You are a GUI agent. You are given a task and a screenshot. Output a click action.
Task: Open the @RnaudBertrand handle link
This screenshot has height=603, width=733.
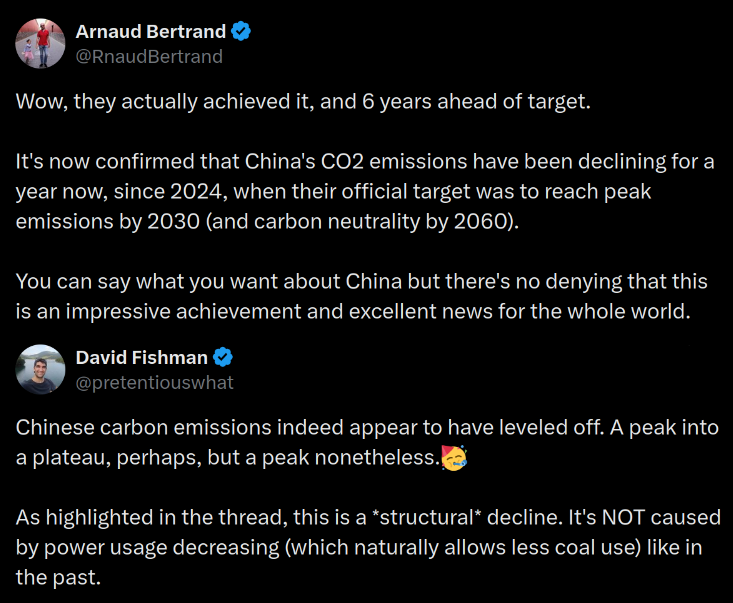click(x=149, y=57)
